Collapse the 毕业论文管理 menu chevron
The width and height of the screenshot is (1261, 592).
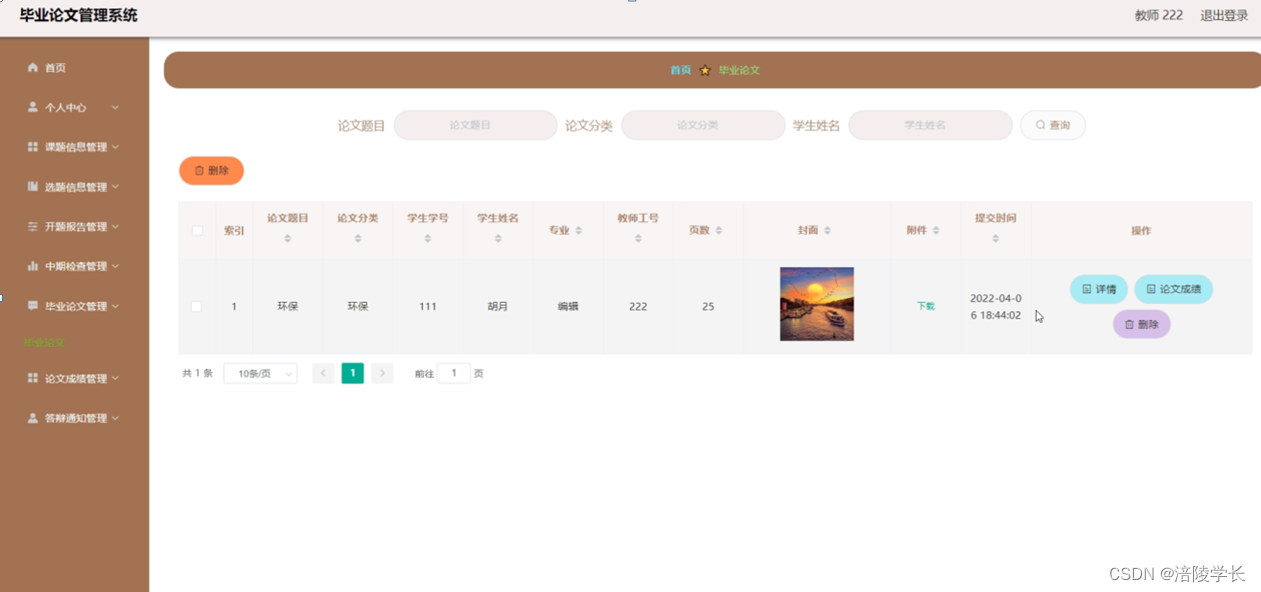tap(115, 306)
